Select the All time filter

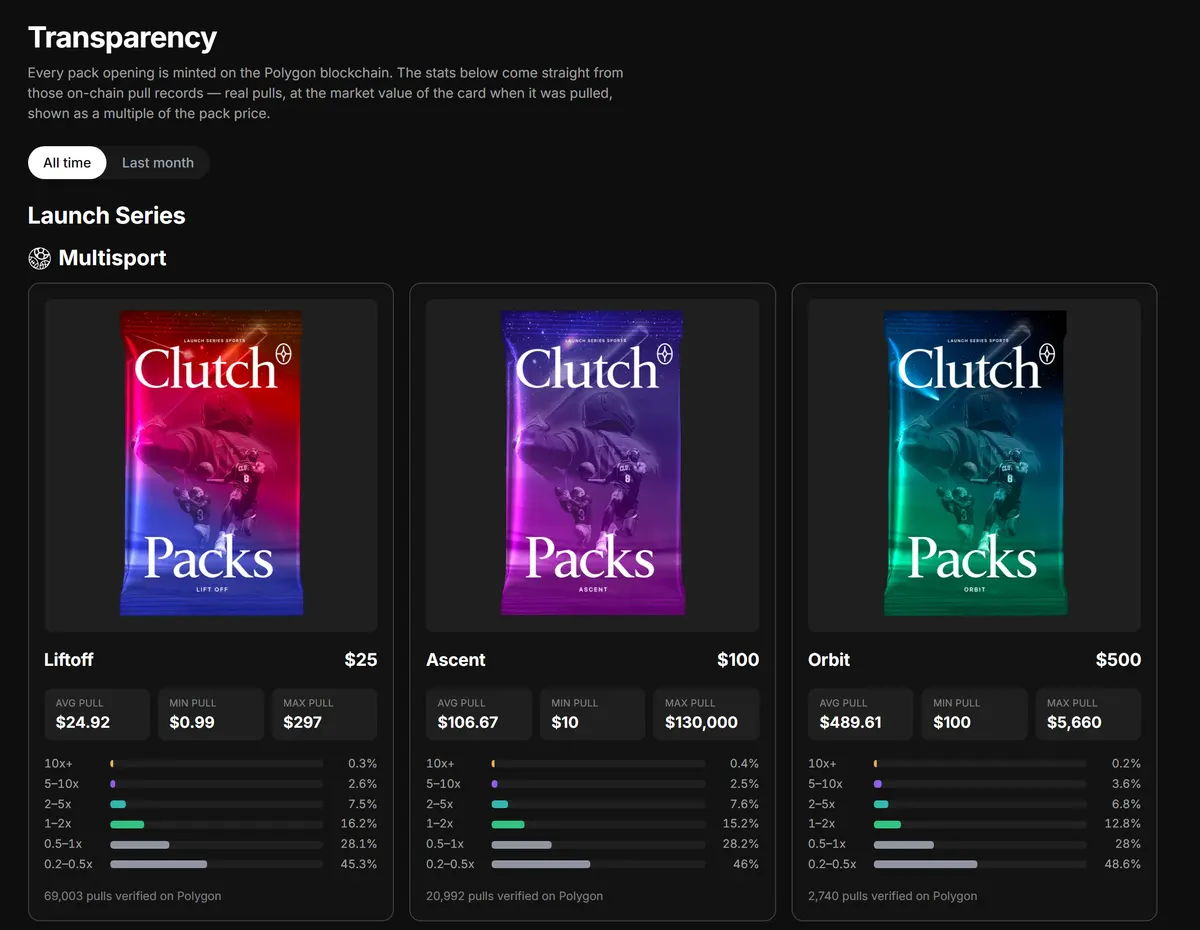(67, 163)
